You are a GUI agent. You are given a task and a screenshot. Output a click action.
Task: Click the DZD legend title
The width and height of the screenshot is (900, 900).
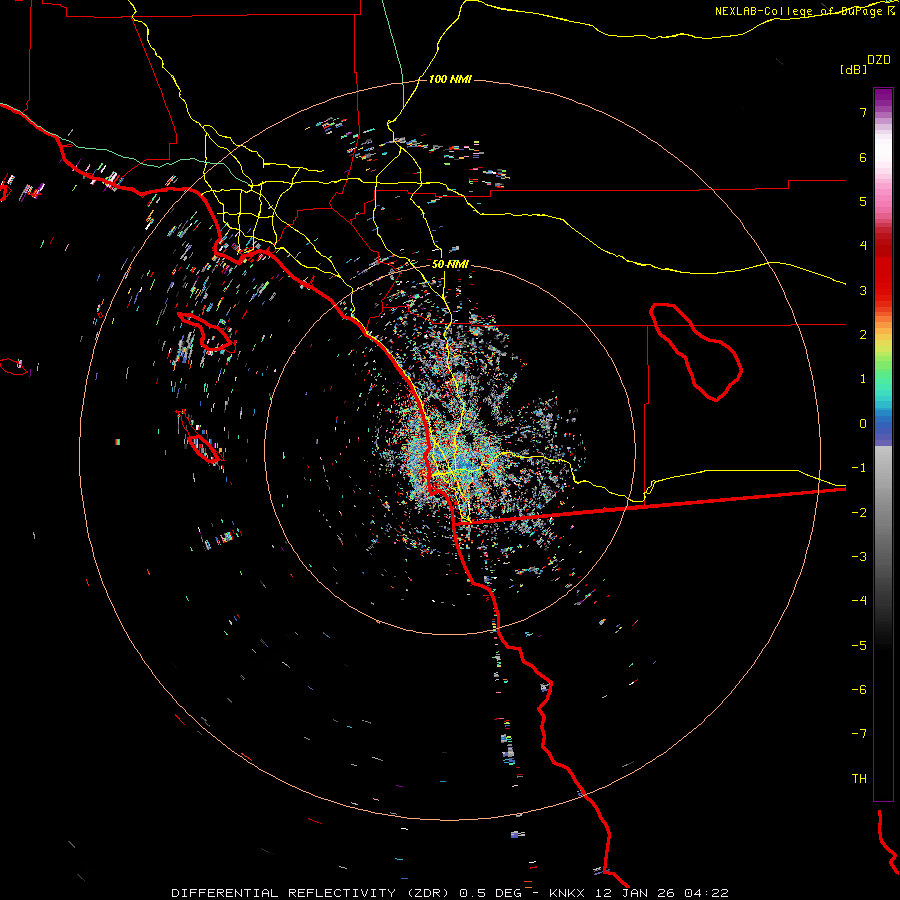(x=879, y=60)
